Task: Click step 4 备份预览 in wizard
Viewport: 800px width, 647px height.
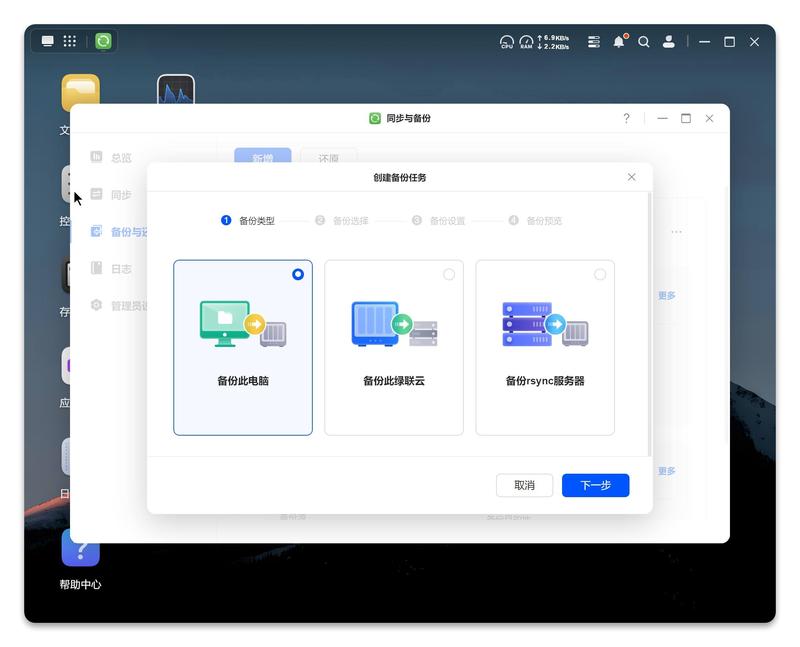Action: (x=535, y=220)
